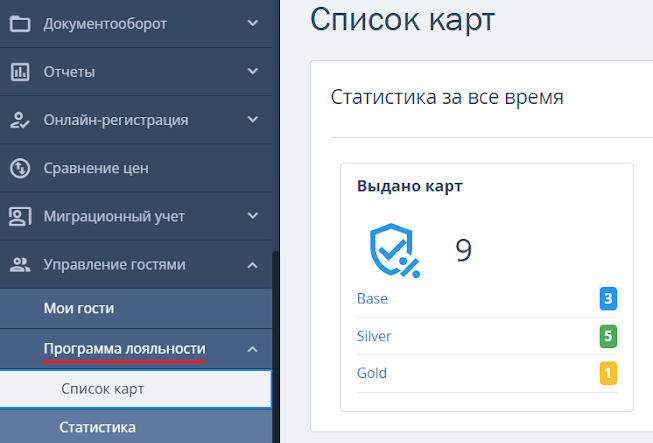Screen dimensions: 653x443
Task: Click the Сравнение цен currency icon
Action: point(20,168)
